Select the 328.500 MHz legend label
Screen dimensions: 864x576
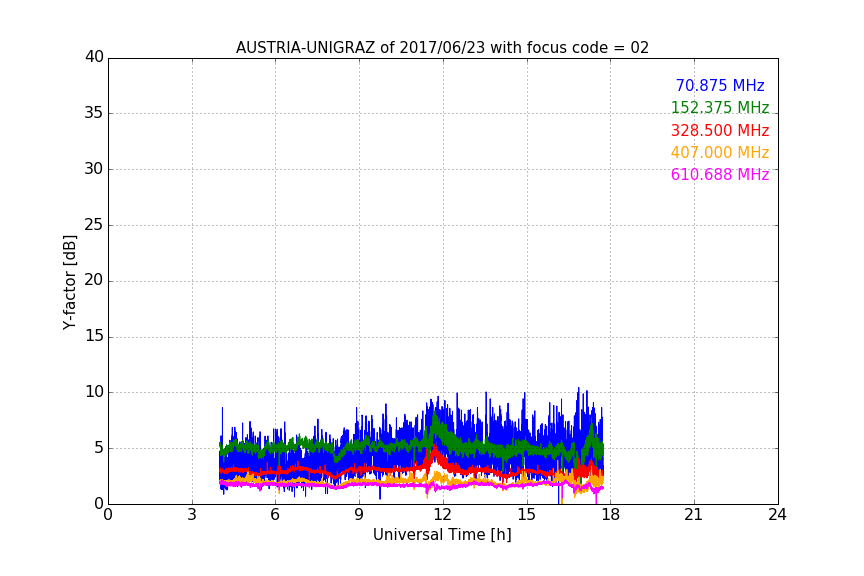pos(720,130)
